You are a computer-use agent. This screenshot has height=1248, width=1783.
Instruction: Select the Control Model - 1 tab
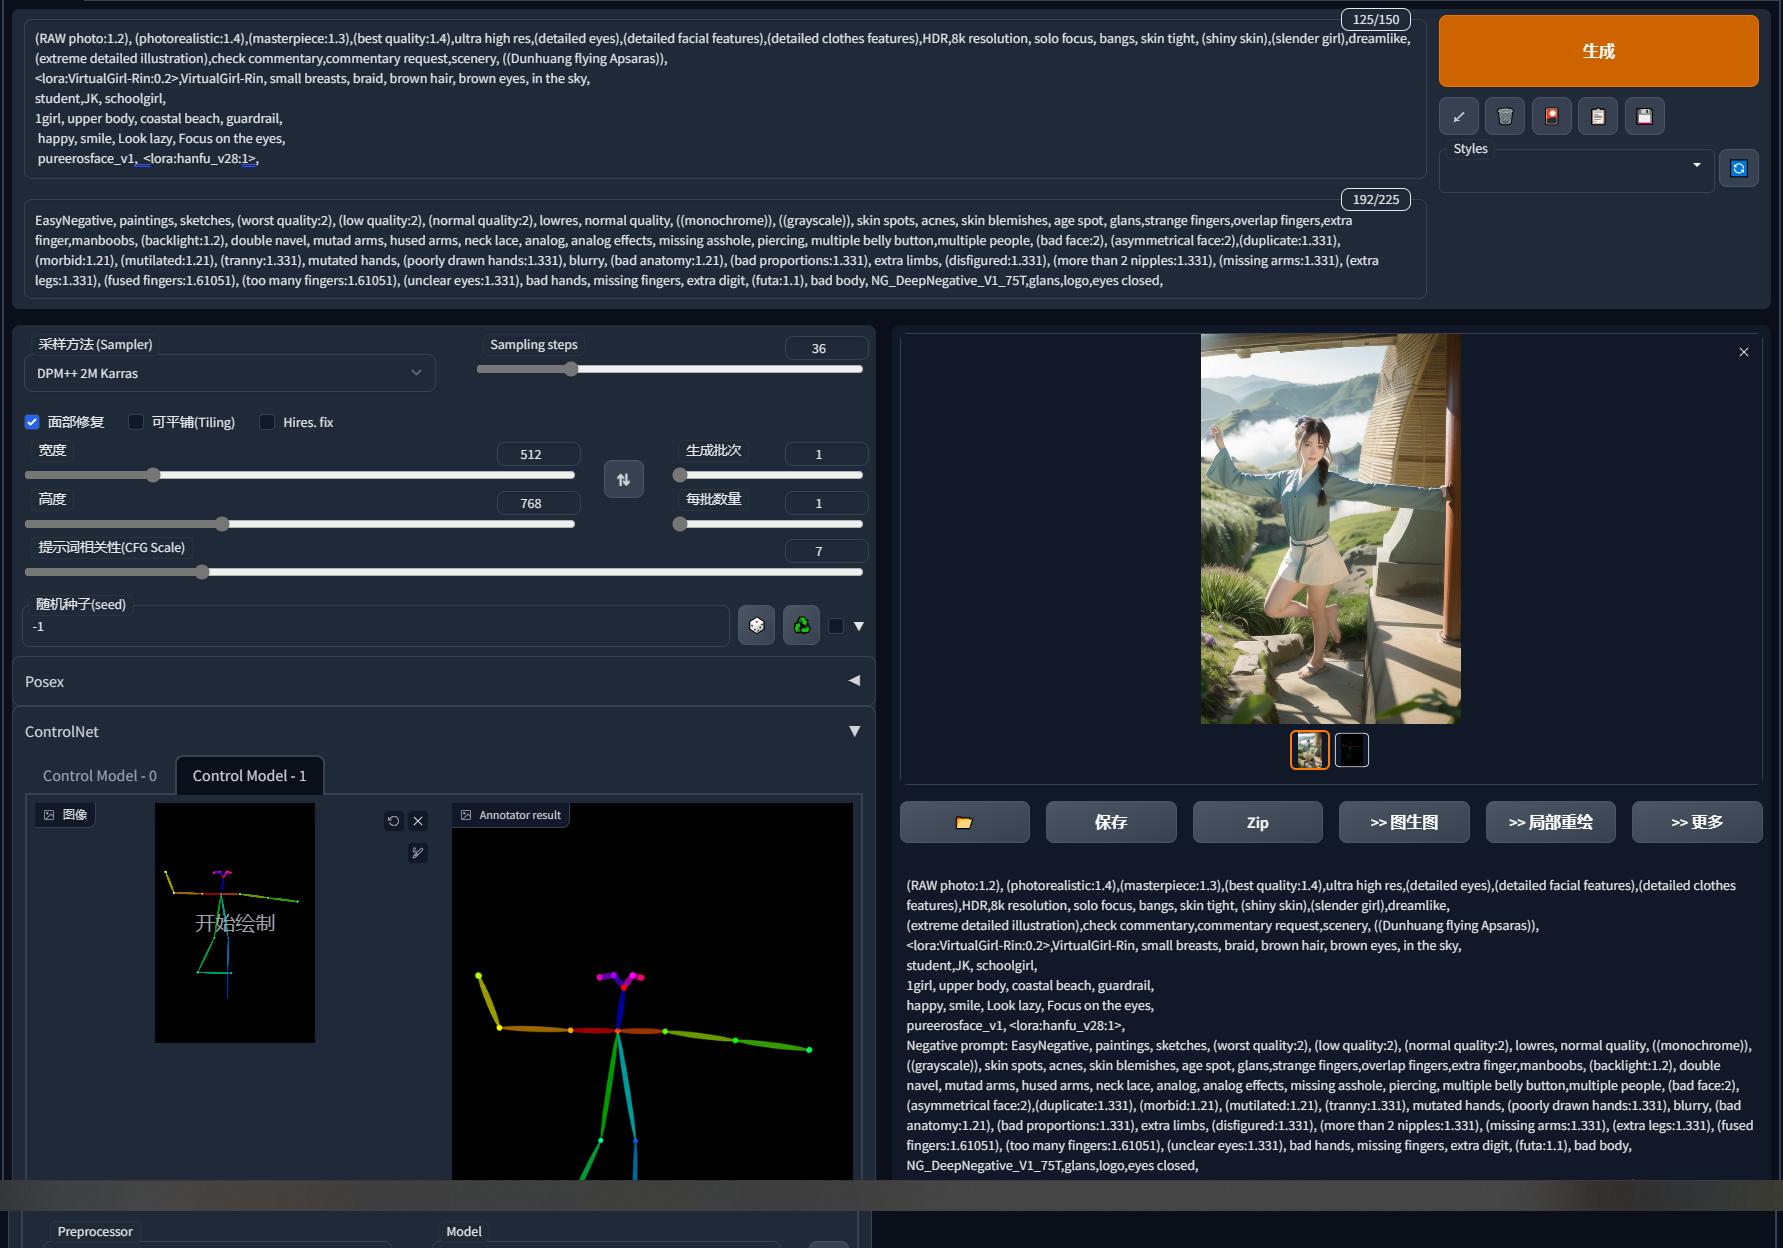249,776
